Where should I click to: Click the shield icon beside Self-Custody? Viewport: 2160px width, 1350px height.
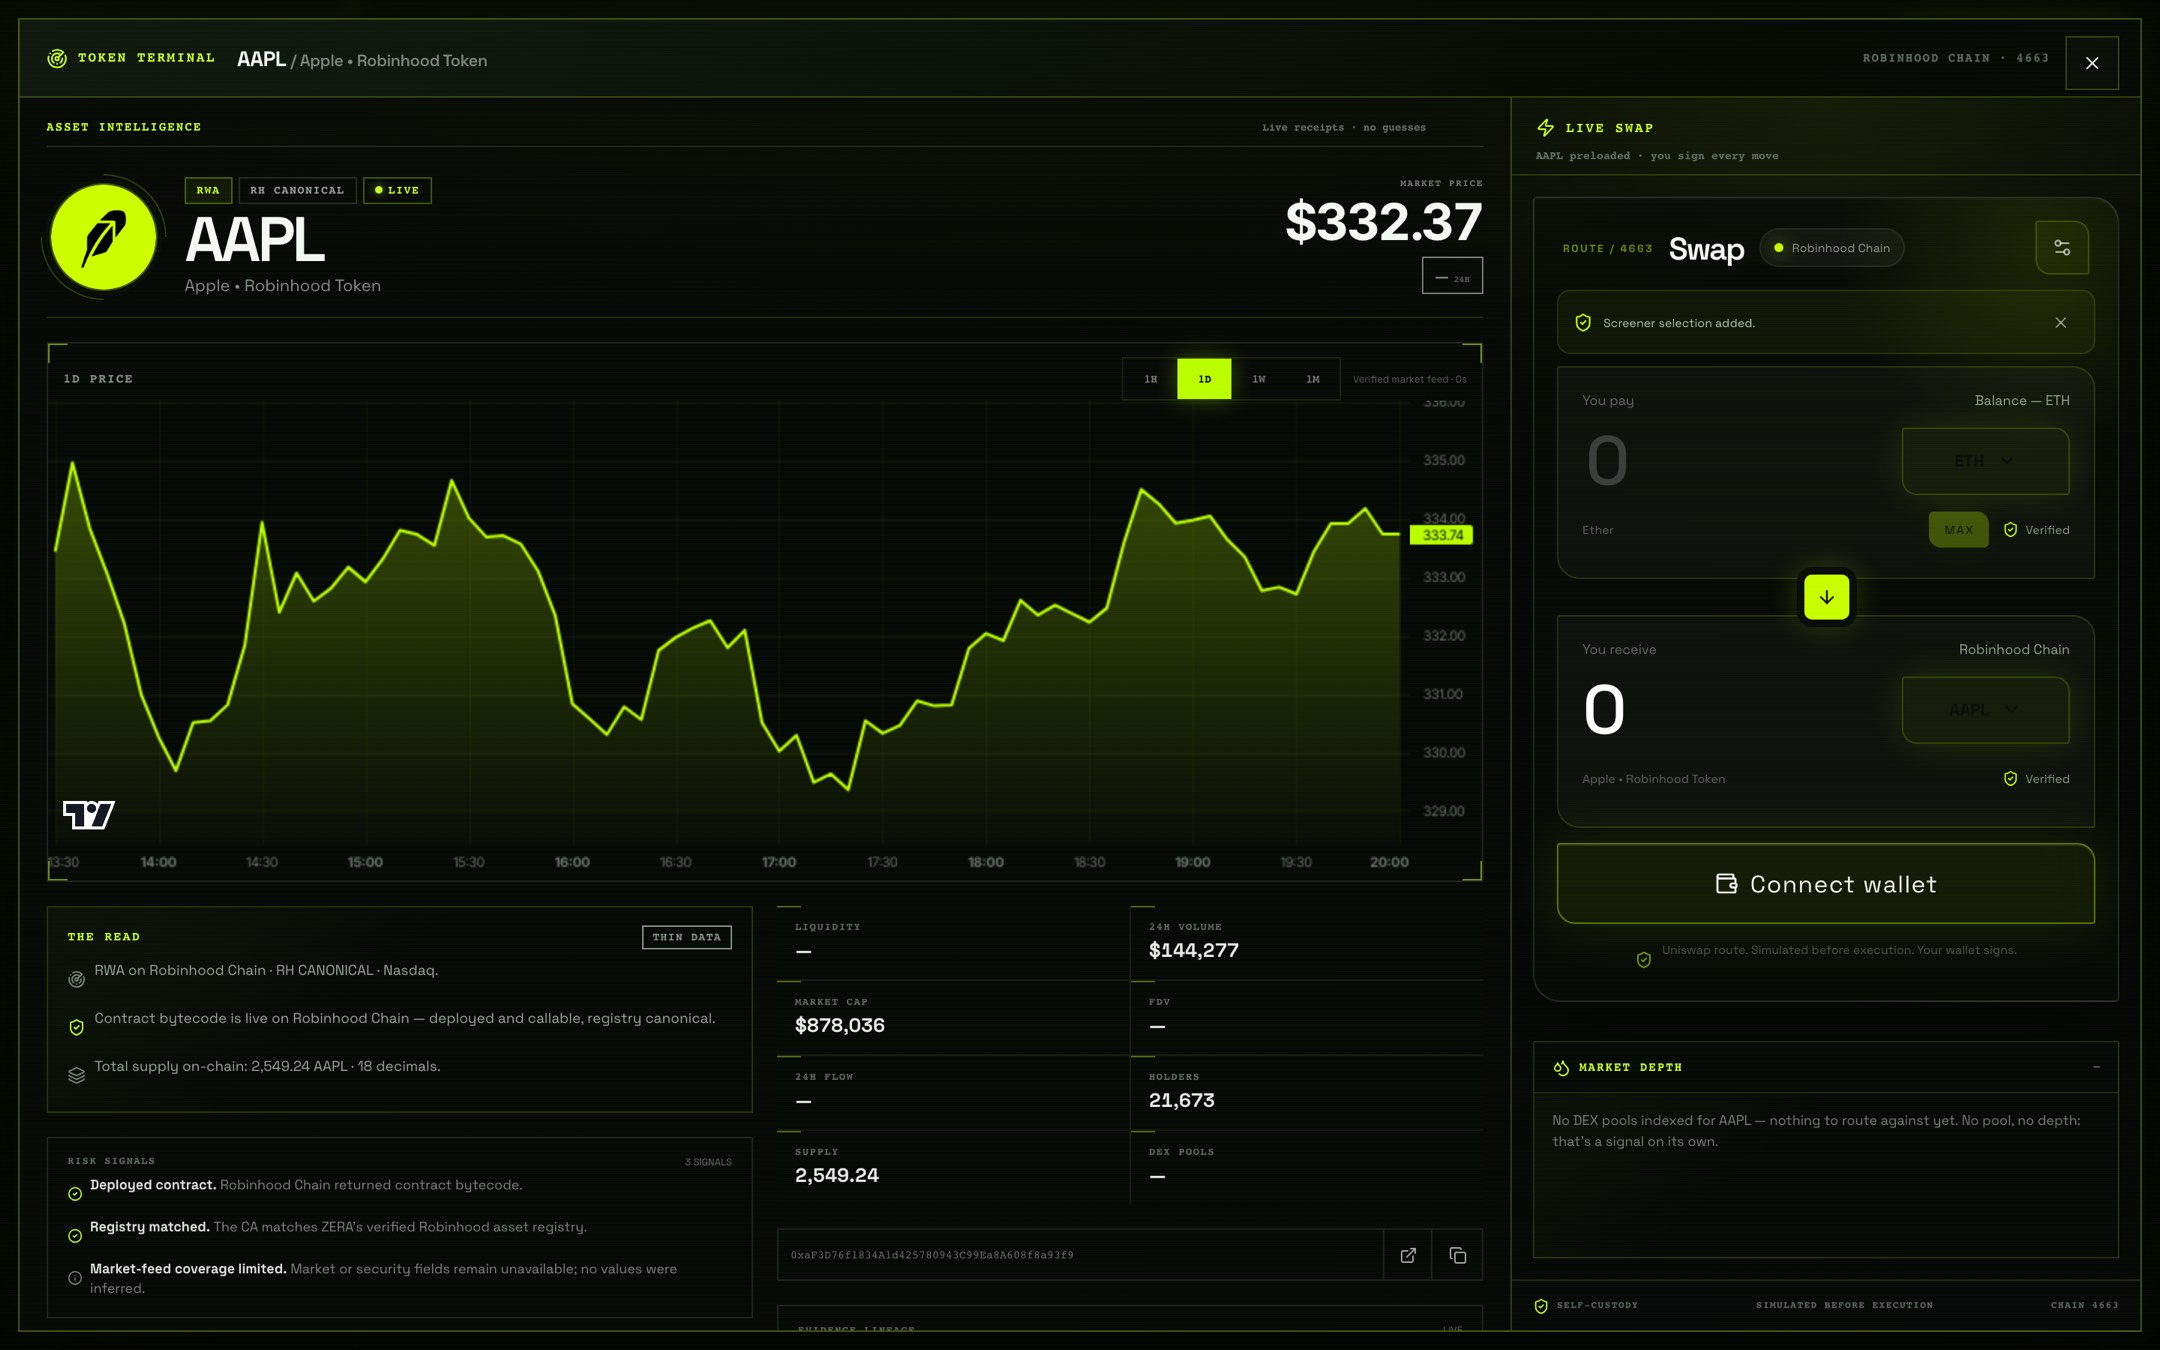[1541, 1306]
